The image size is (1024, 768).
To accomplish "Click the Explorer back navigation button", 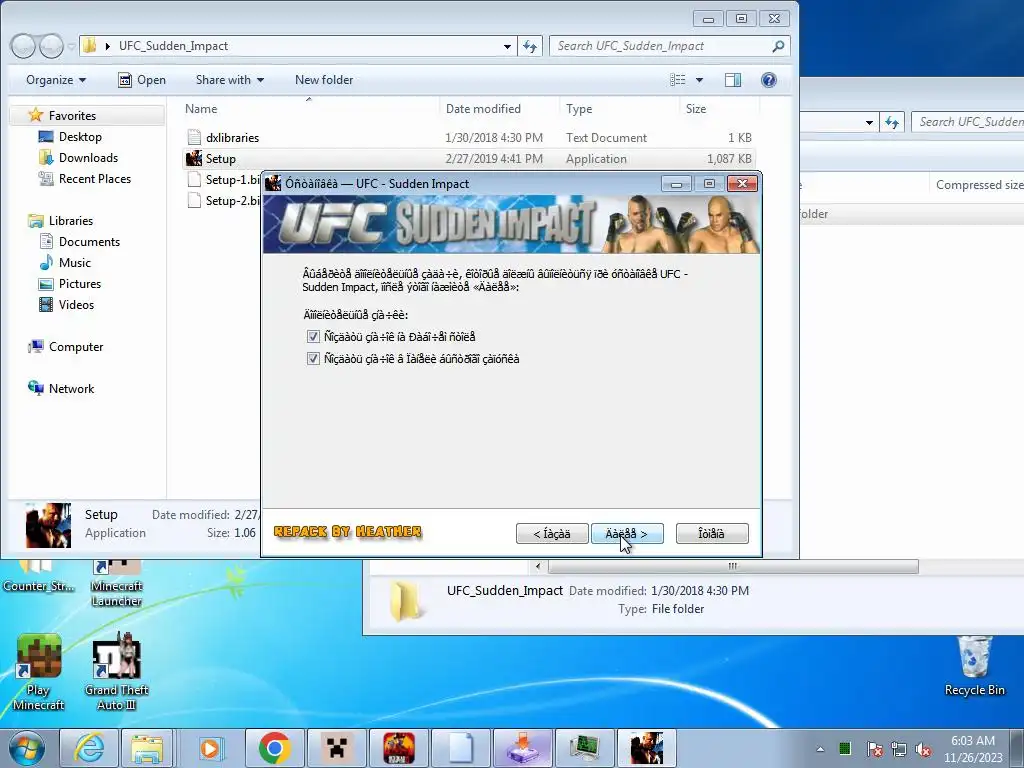I will coord(23,46).
